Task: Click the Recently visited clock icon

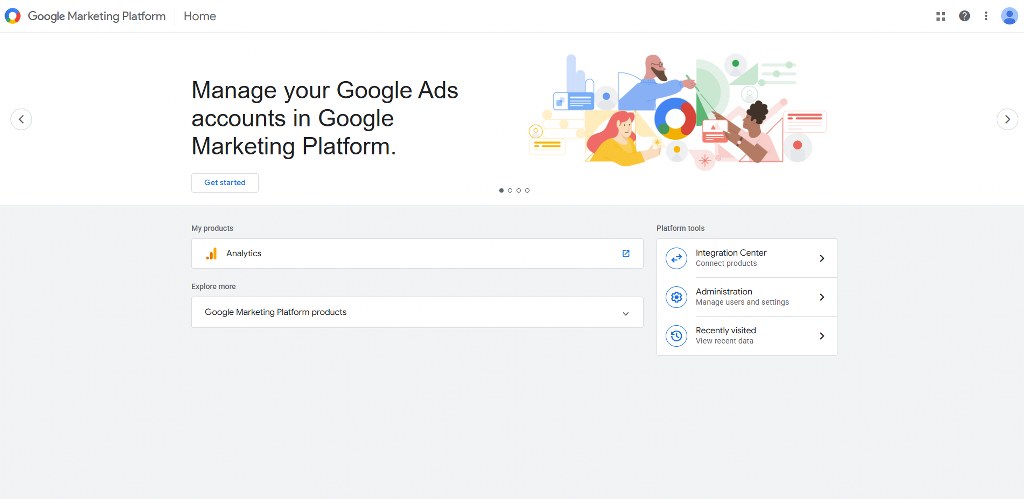Action: pyautogui.click(x=676, y=336)
